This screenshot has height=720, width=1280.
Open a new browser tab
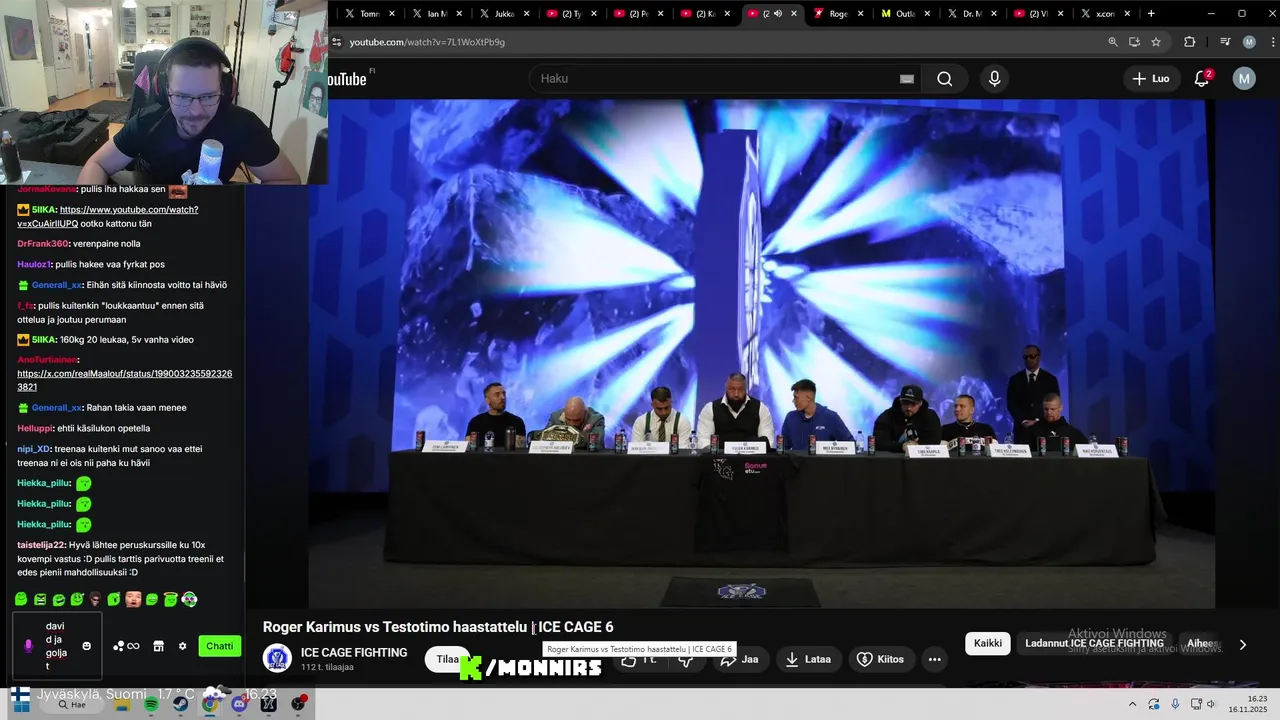pos(1151,13)
